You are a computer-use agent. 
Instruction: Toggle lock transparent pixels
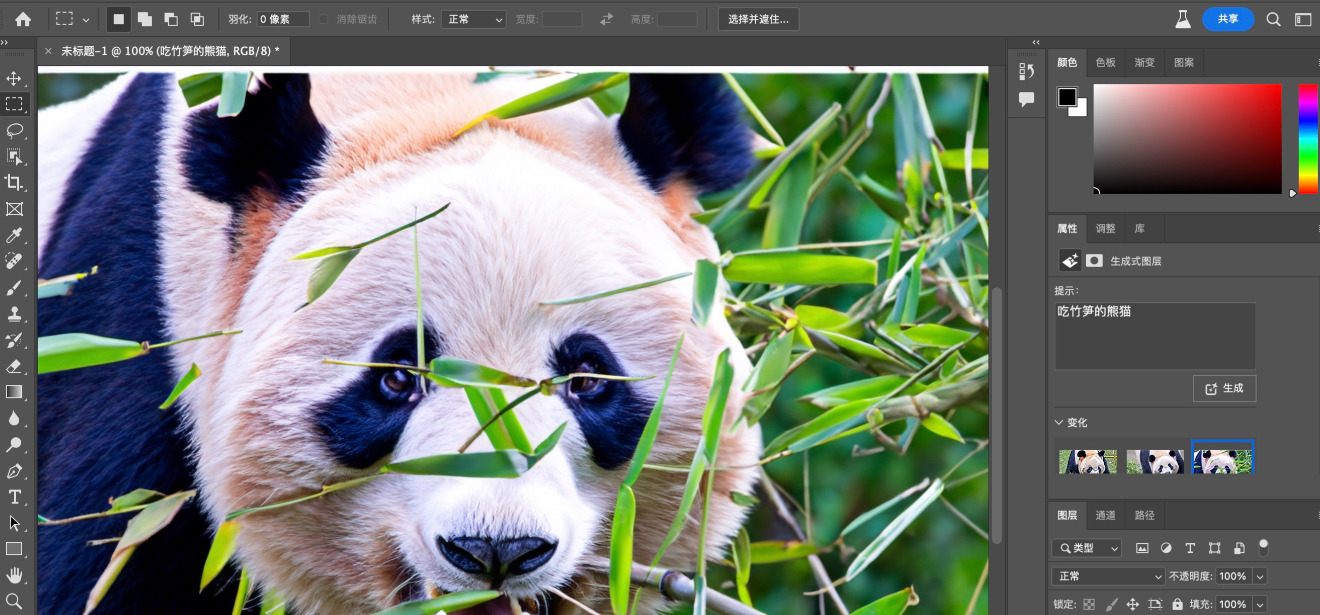point(1089,604)
